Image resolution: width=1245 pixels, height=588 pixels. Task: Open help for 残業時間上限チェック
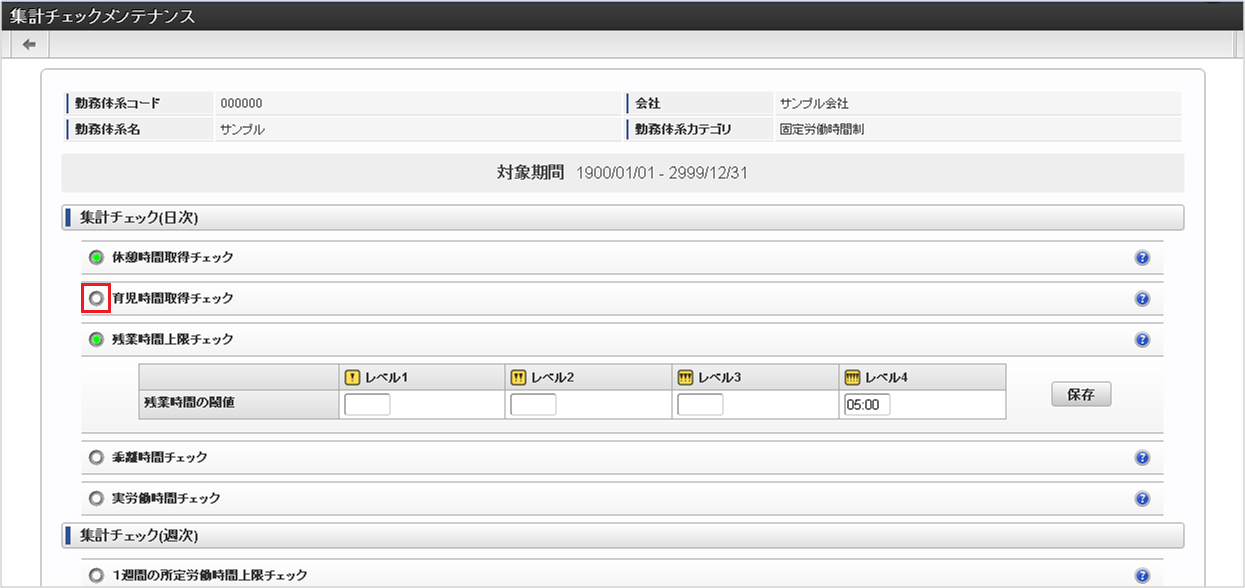point(1142,340)
